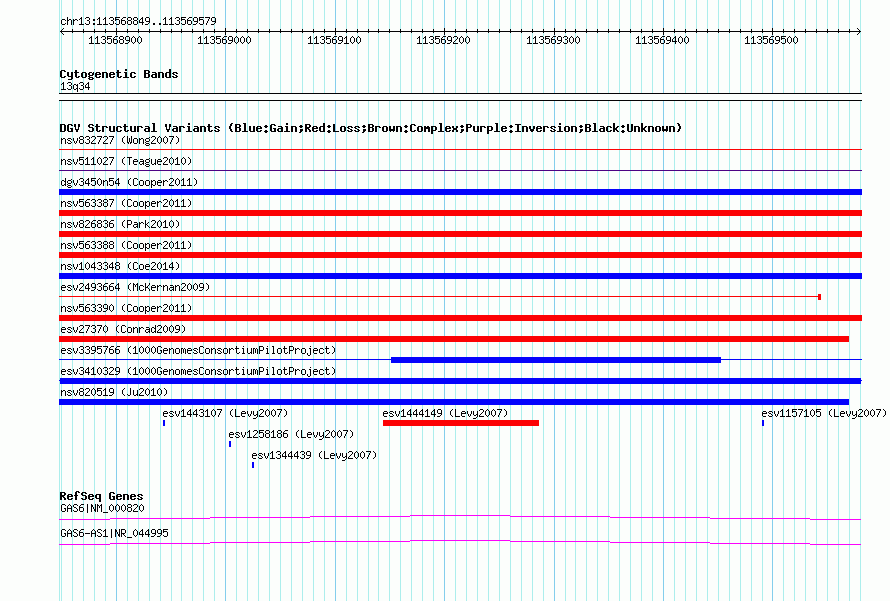This screenshot has height=601, width=890.
Task: Click the red end block of esv2493664
Action: click(x=820, y=297)
